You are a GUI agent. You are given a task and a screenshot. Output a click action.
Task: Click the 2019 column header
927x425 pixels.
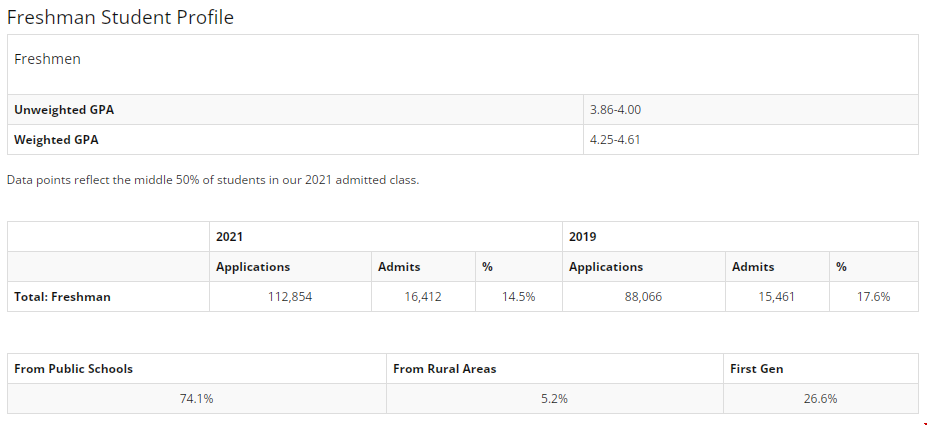[x=583, y=237]
